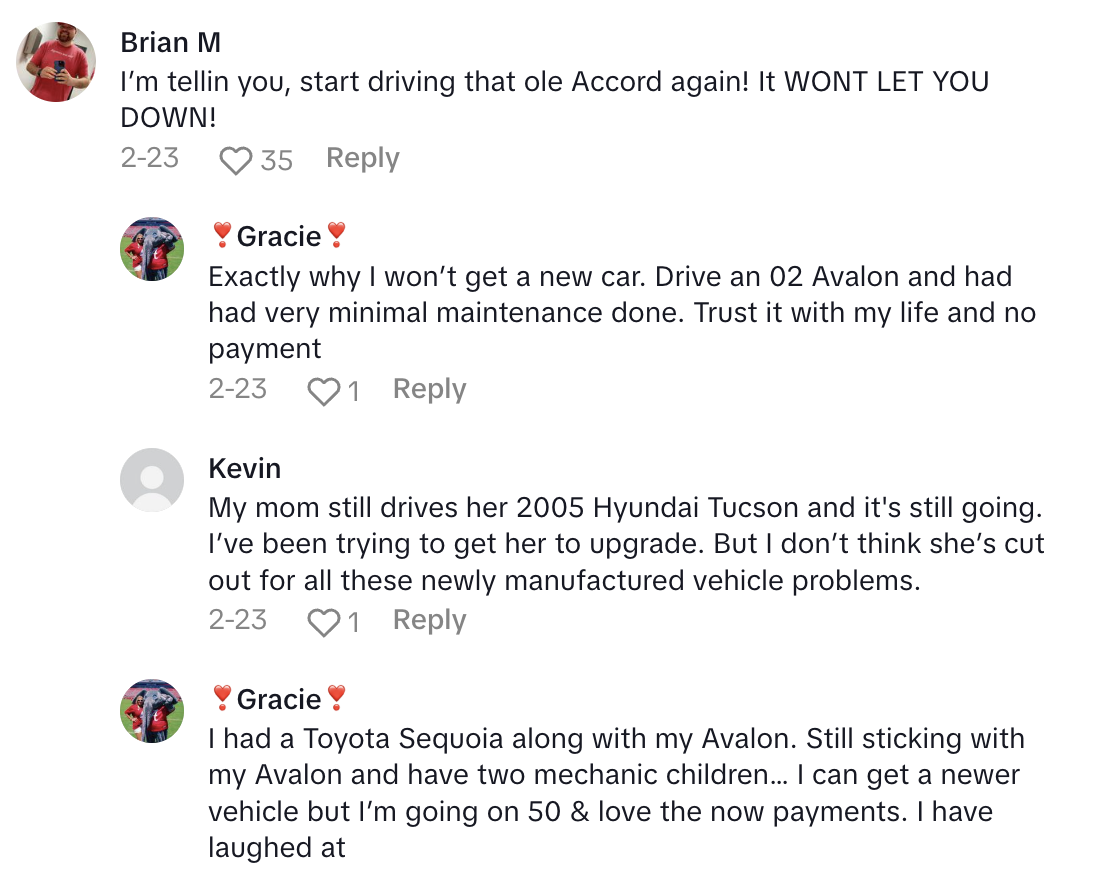Screen dimensions: 1100x872
Task: Open Brian M's profile picture
Action: pos(56,62)
